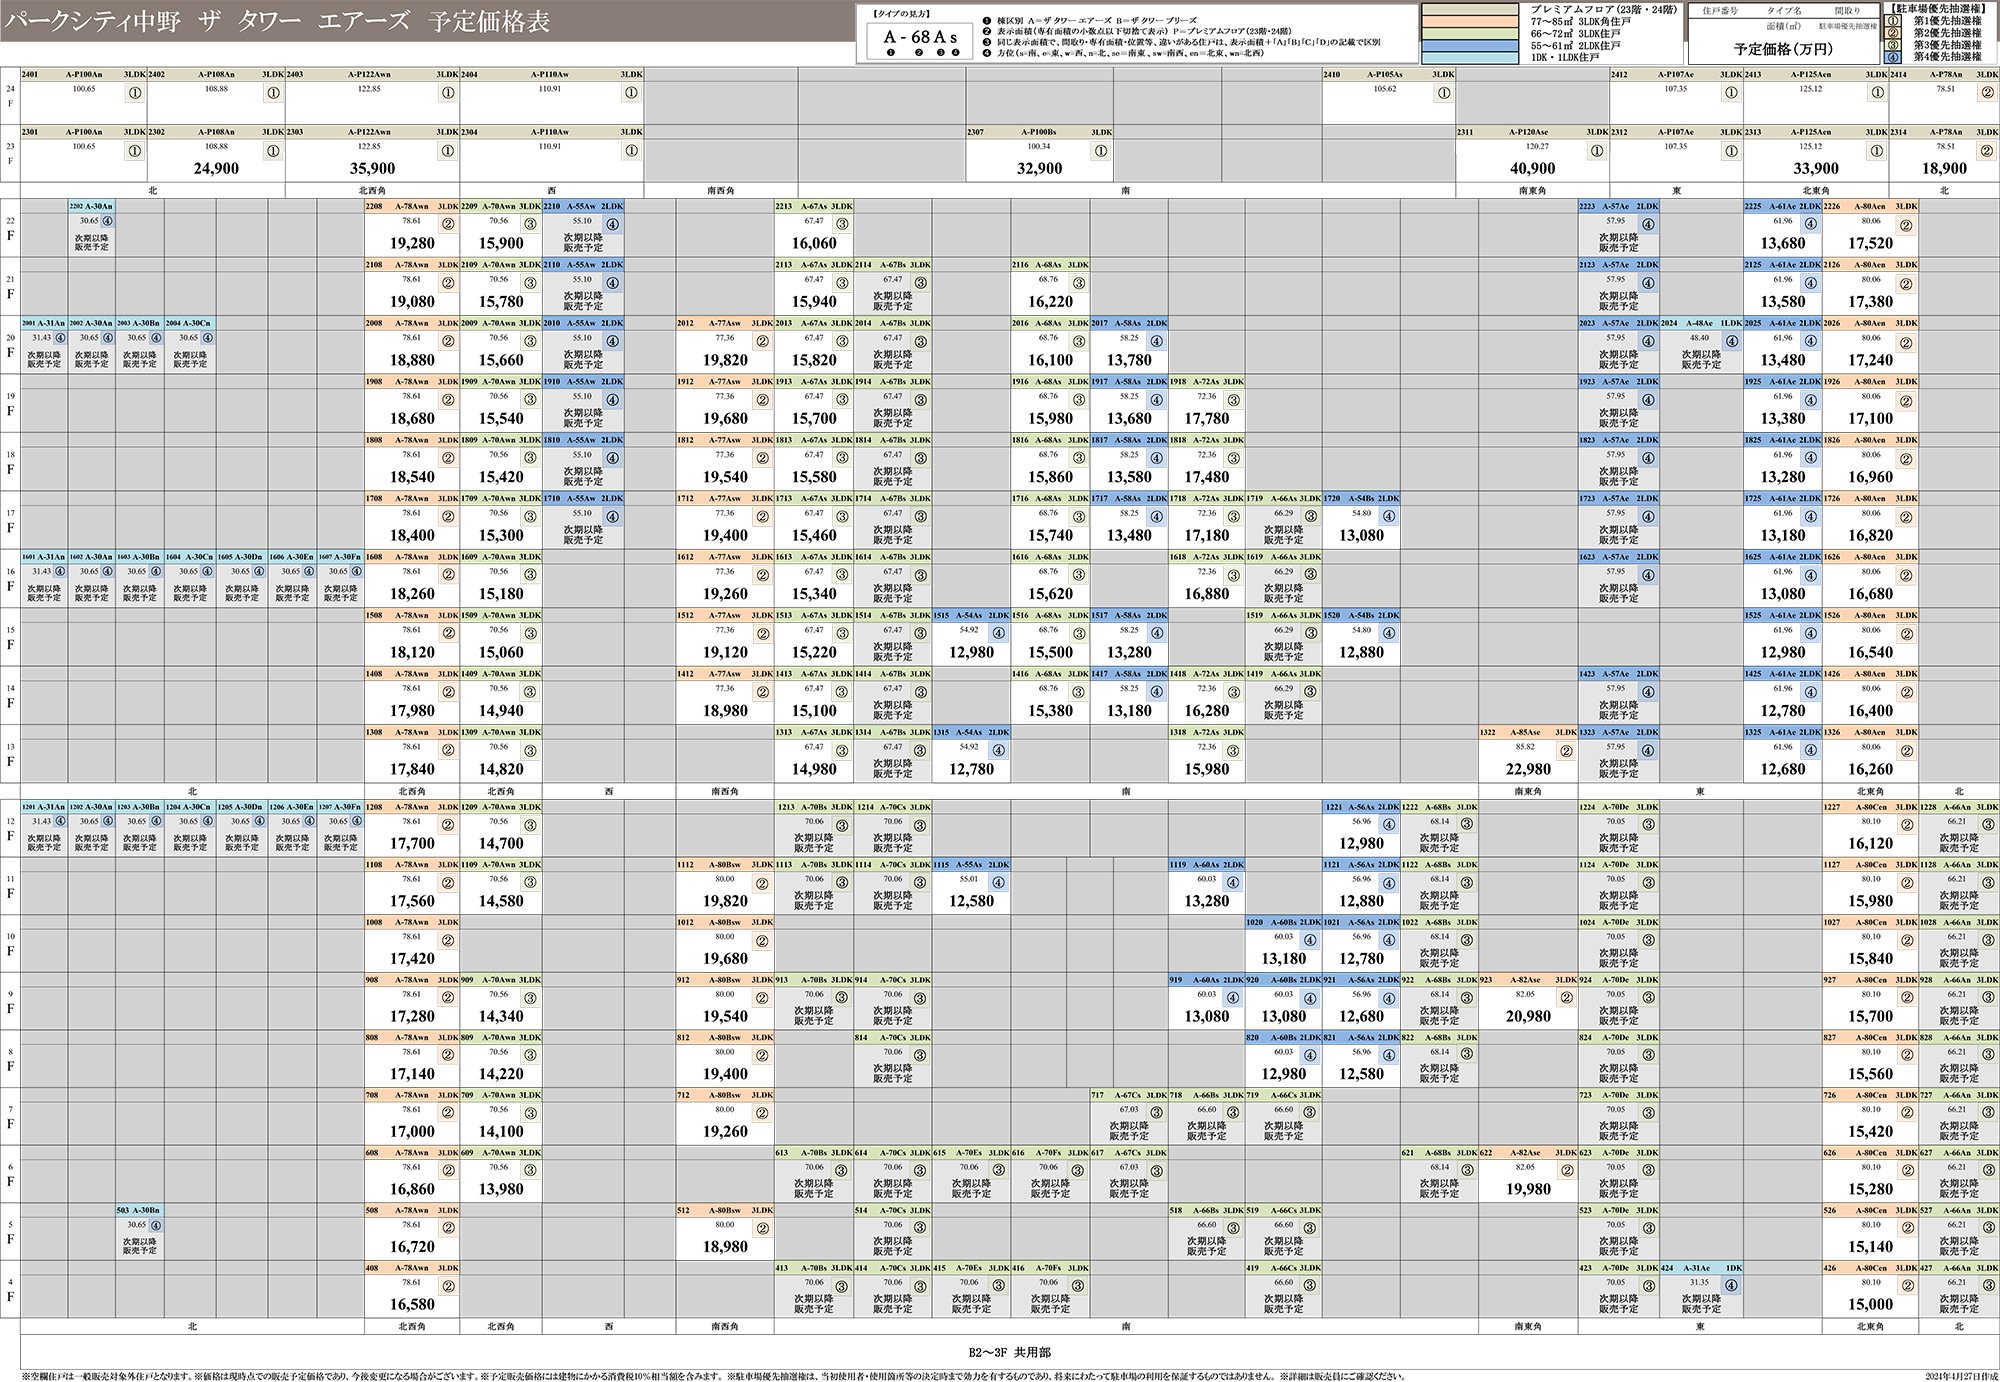Click the circled 3 icon in unit 2213

(x=842, y=226)
